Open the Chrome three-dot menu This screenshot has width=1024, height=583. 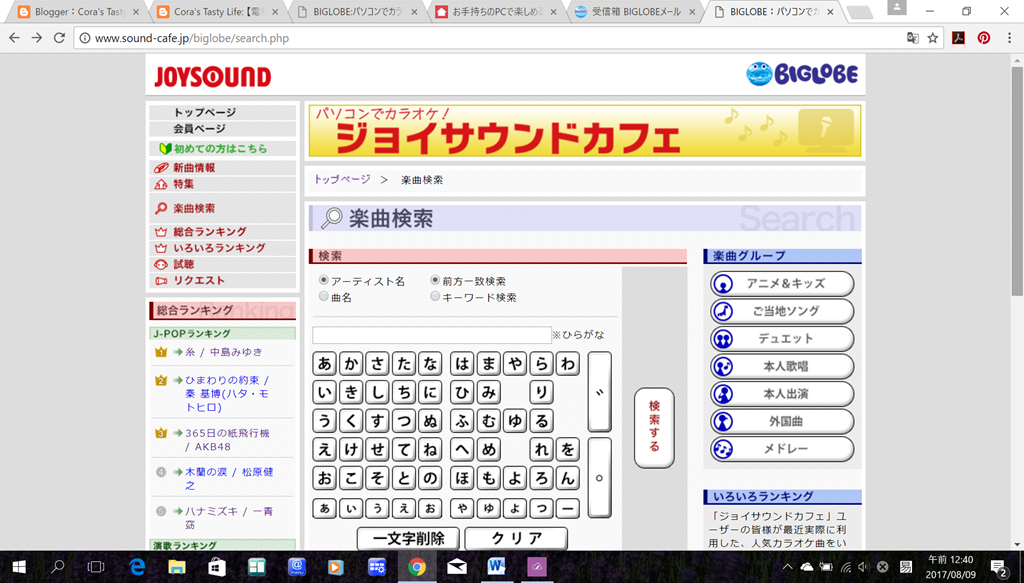[1009, 38]
